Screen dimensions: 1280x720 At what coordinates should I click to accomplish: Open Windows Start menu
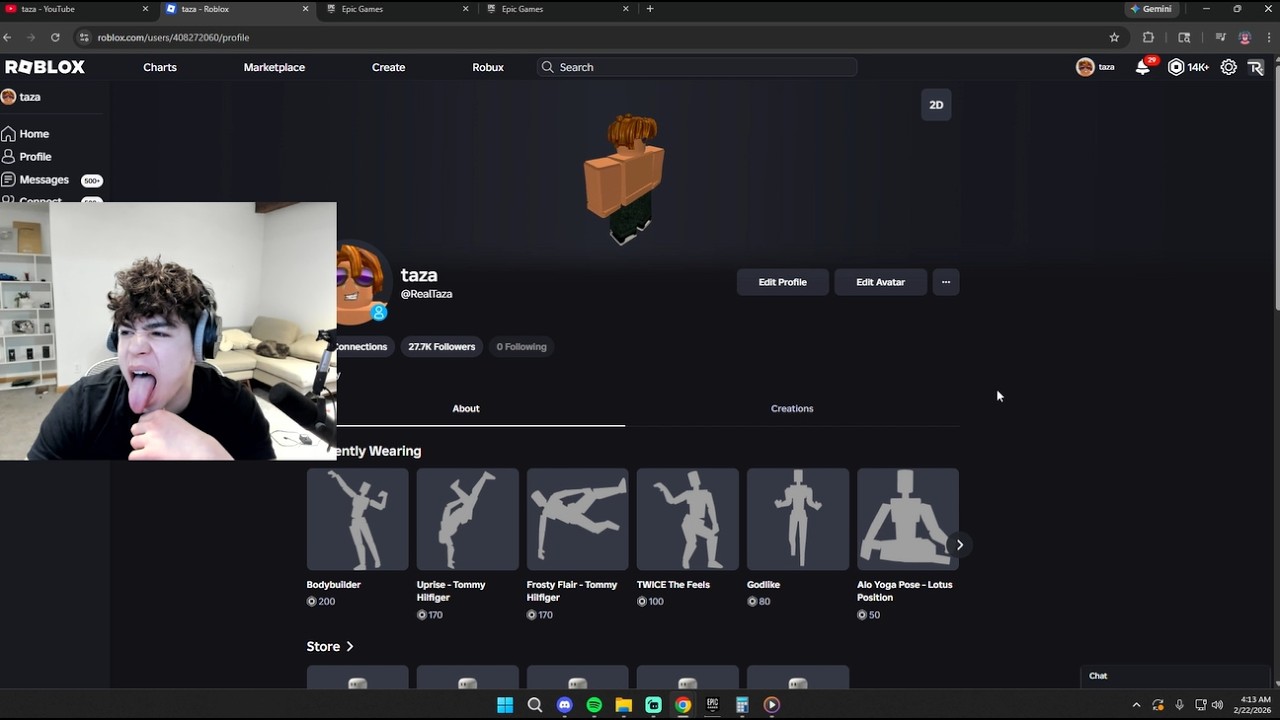point(505,705)
